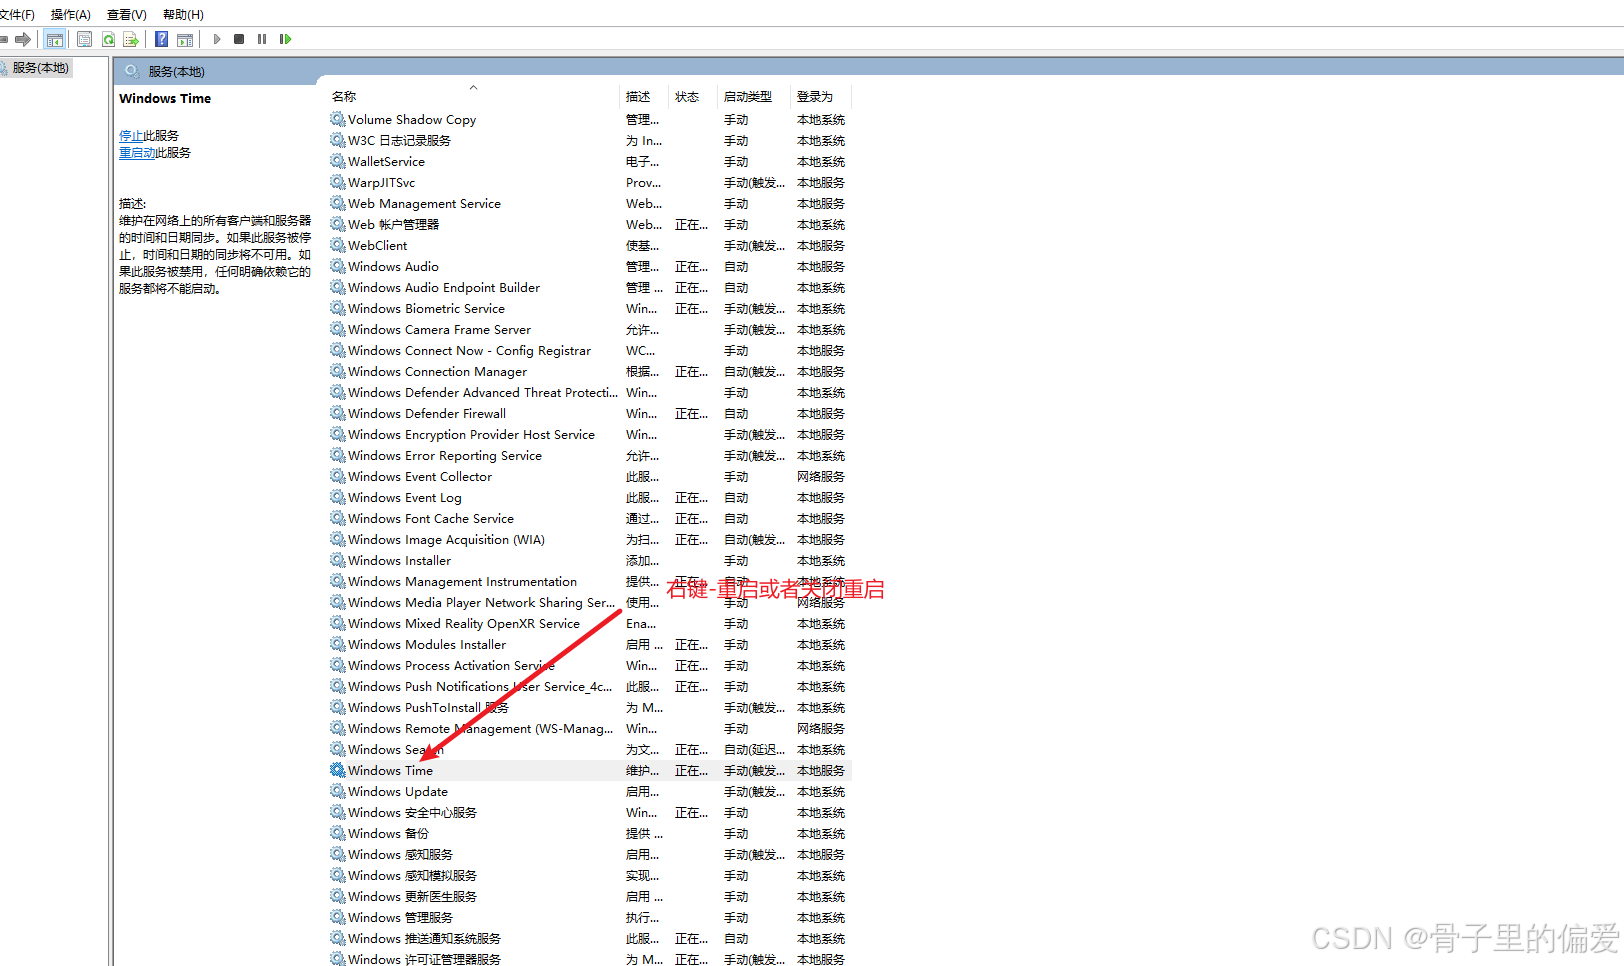The height and width of the screenshot is (966, 1624).
Task: Select the Windows 许可证管理器服务 row
Action: coord(590,958)
